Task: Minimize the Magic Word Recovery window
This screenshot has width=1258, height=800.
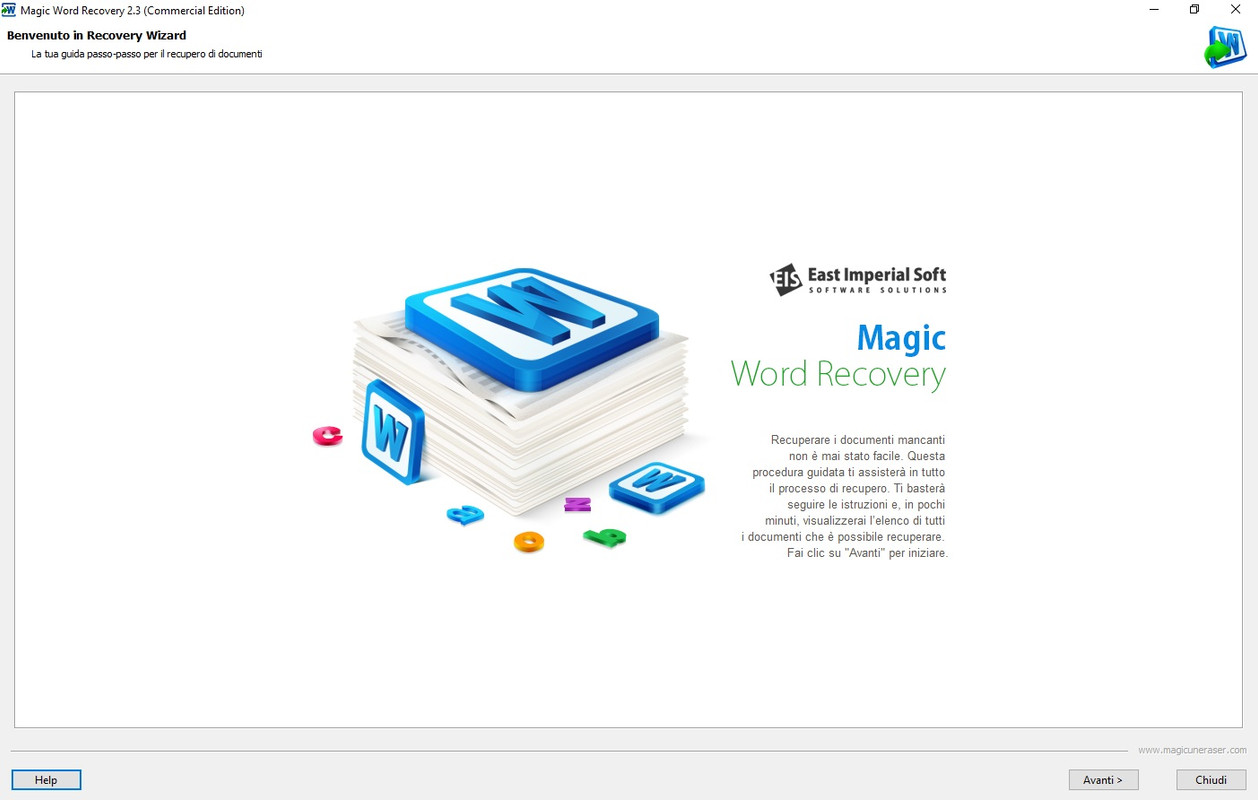Action: [1154, 10]
